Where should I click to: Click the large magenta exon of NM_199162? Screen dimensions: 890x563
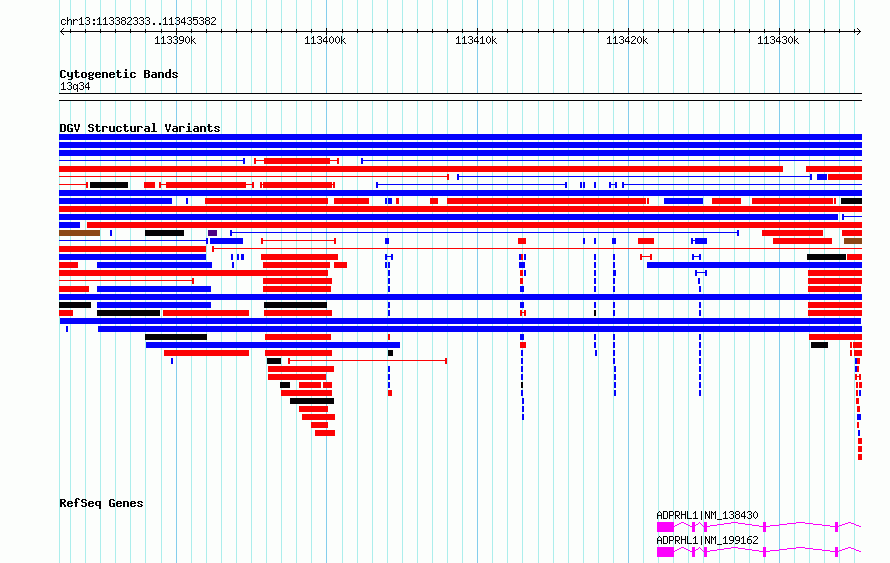click(x=665, y=552)
